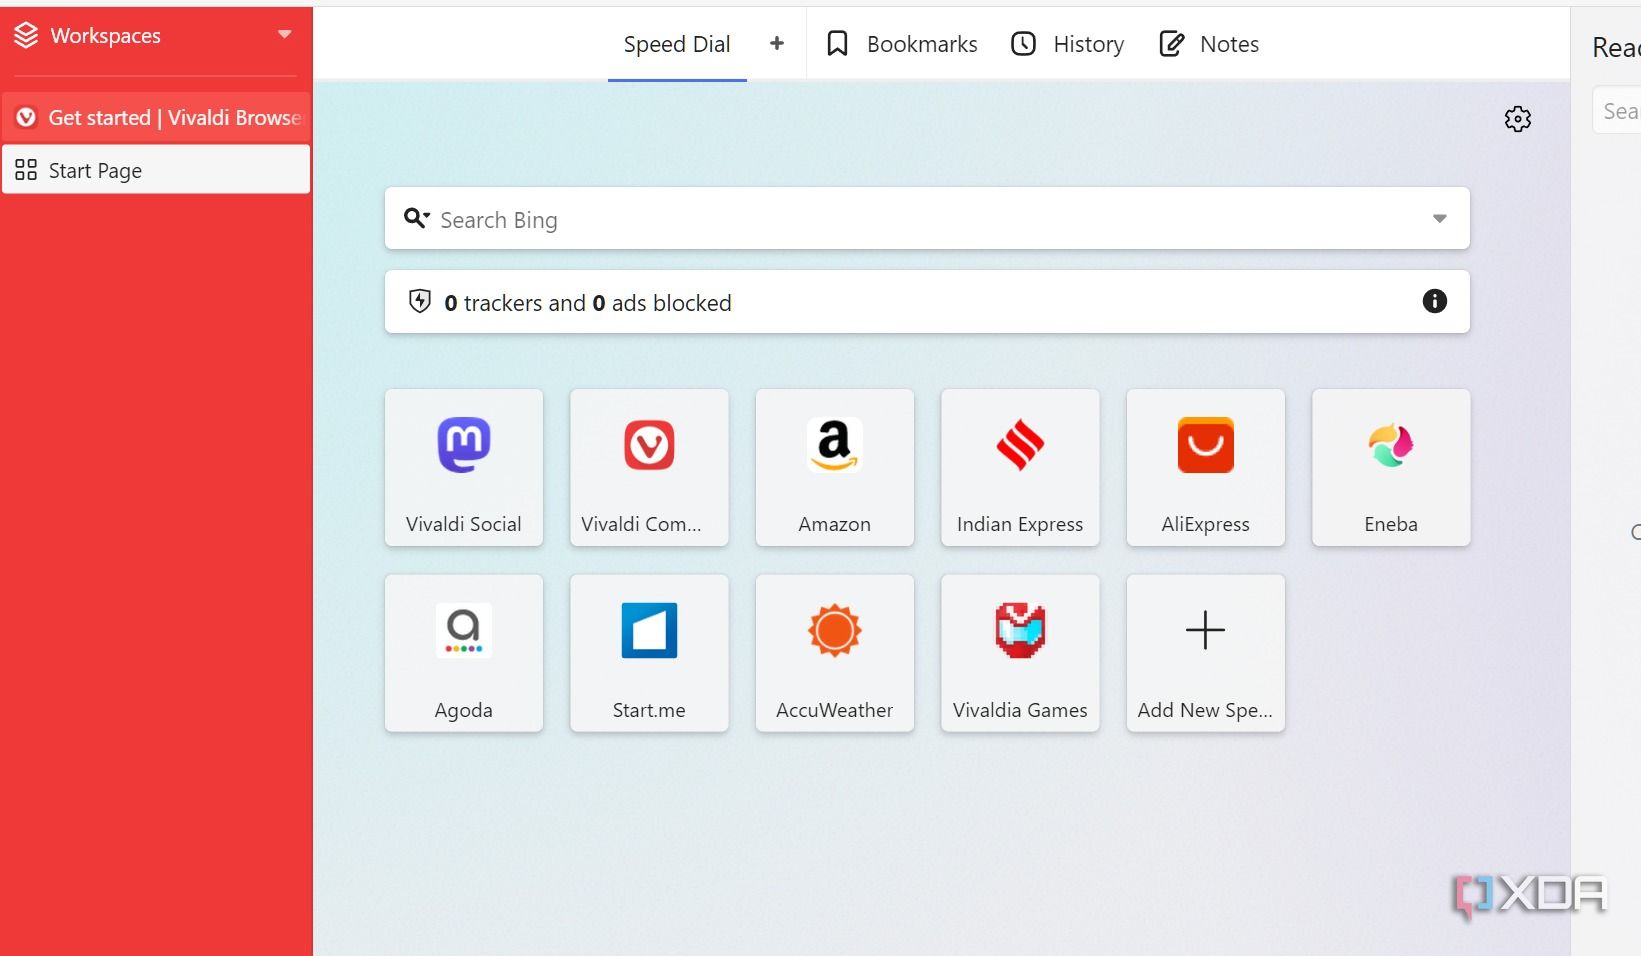The width and height of the screenshot is (1641, 956).
Task: Open the AccuWeather speed dial tile
Action: coord(835,653)
